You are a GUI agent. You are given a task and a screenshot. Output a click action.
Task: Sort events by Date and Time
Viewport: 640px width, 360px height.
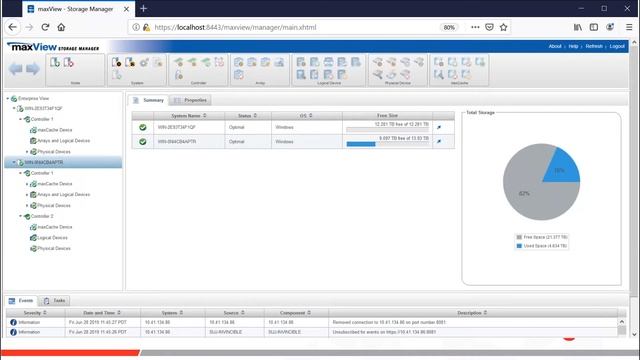pyautogui.click(x=102, y=313)
